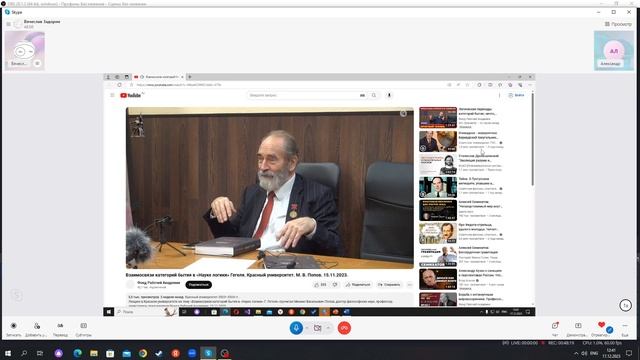Launch Microsoft Edge from the taskbar

(x=78, y=353)
